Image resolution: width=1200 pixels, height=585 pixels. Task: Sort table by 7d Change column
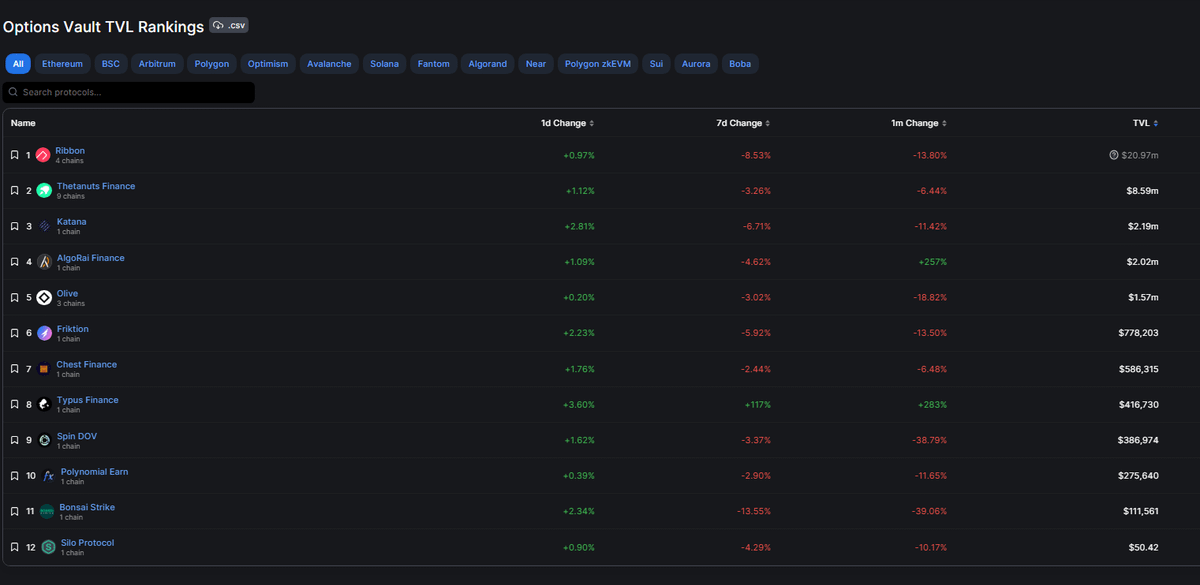coord(743,123)
